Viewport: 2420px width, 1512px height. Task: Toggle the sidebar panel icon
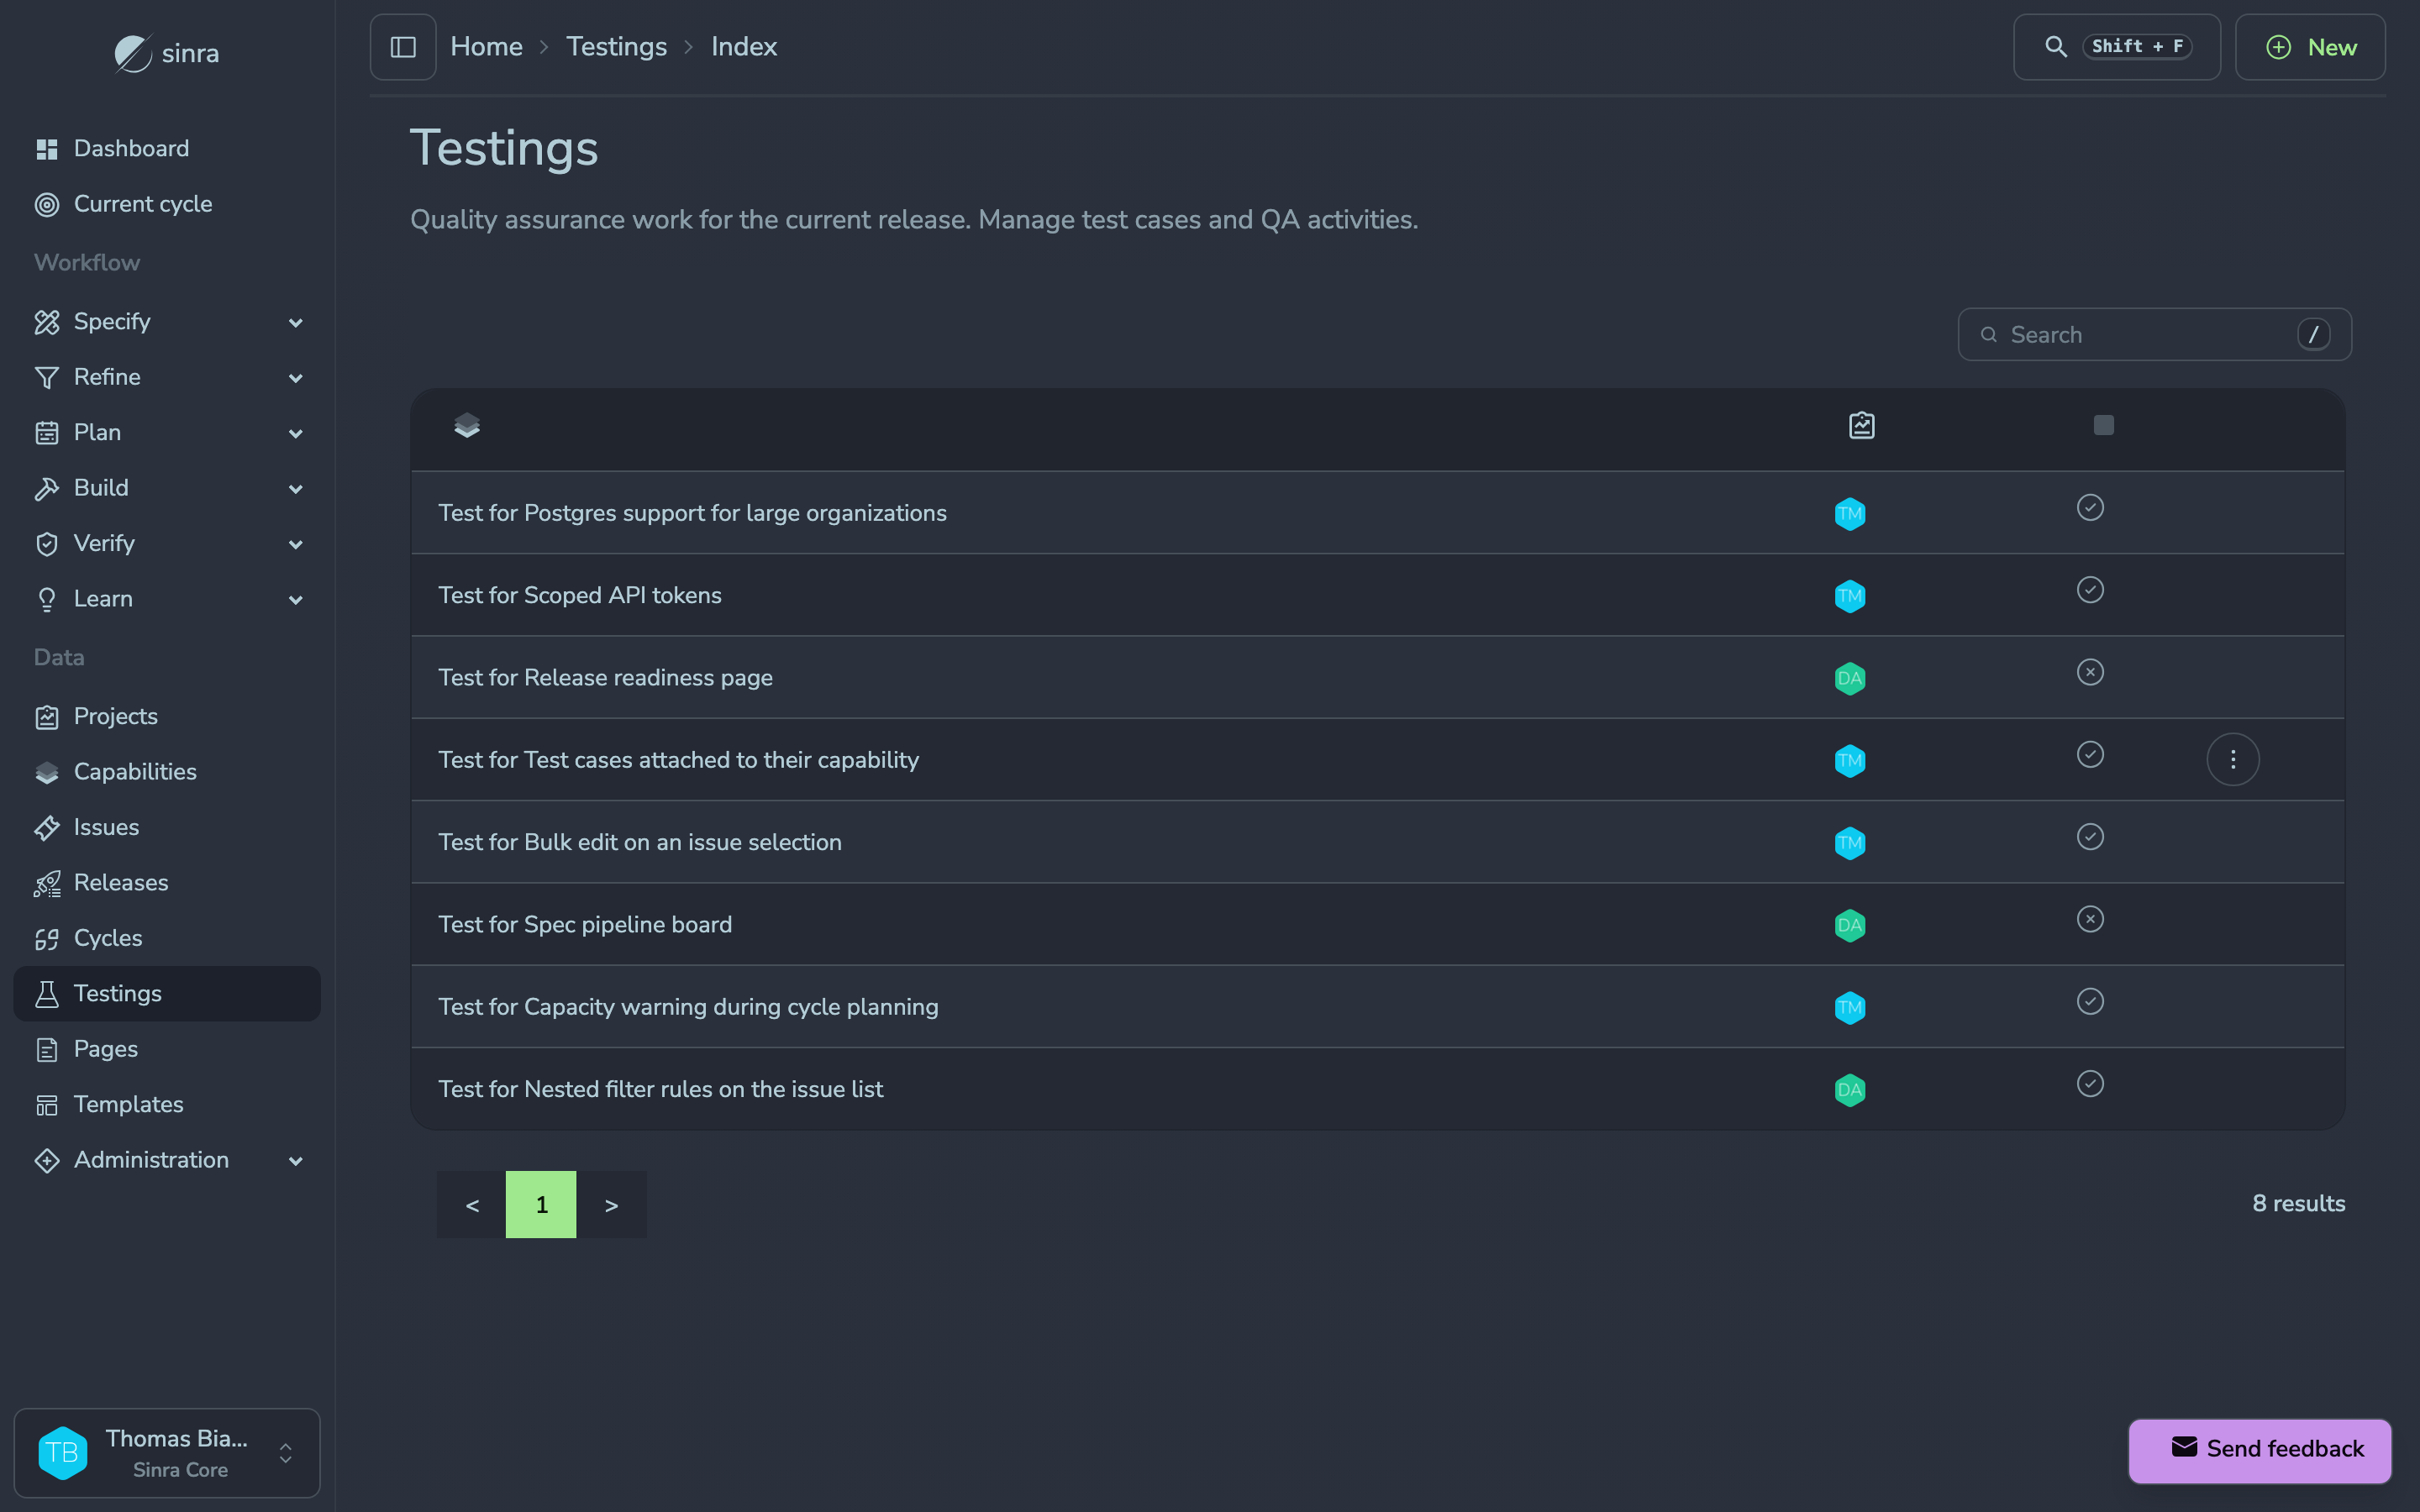403,47
